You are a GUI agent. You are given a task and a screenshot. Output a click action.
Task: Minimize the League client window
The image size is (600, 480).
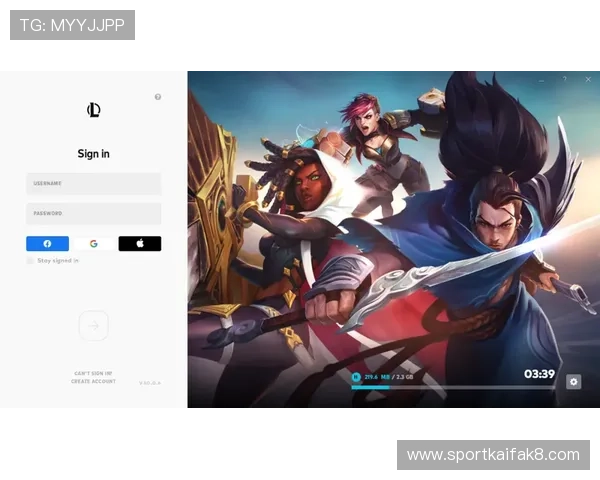pos(542,79)
